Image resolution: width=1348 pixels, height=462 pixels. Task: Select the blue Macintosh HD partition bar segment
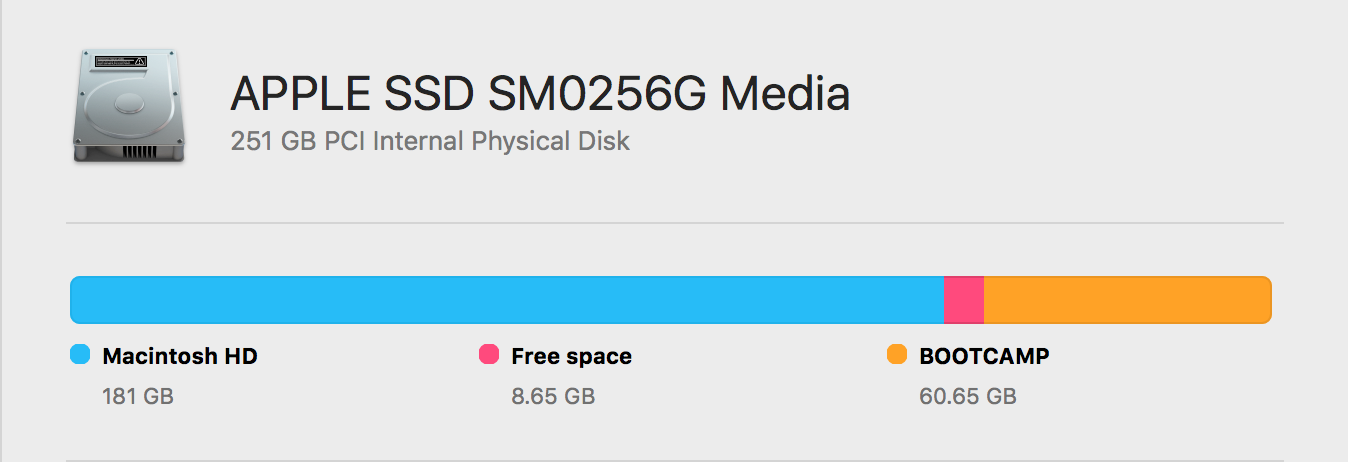[506, 300]
